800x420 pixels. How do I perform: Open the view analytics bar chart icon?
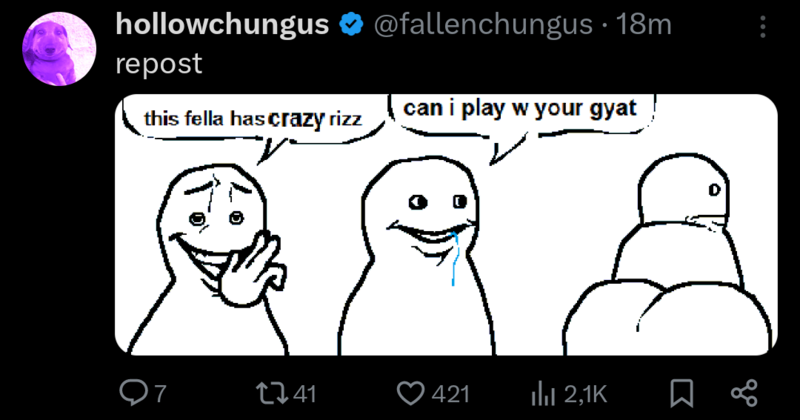pyautogui.click(x=543, y=393)
